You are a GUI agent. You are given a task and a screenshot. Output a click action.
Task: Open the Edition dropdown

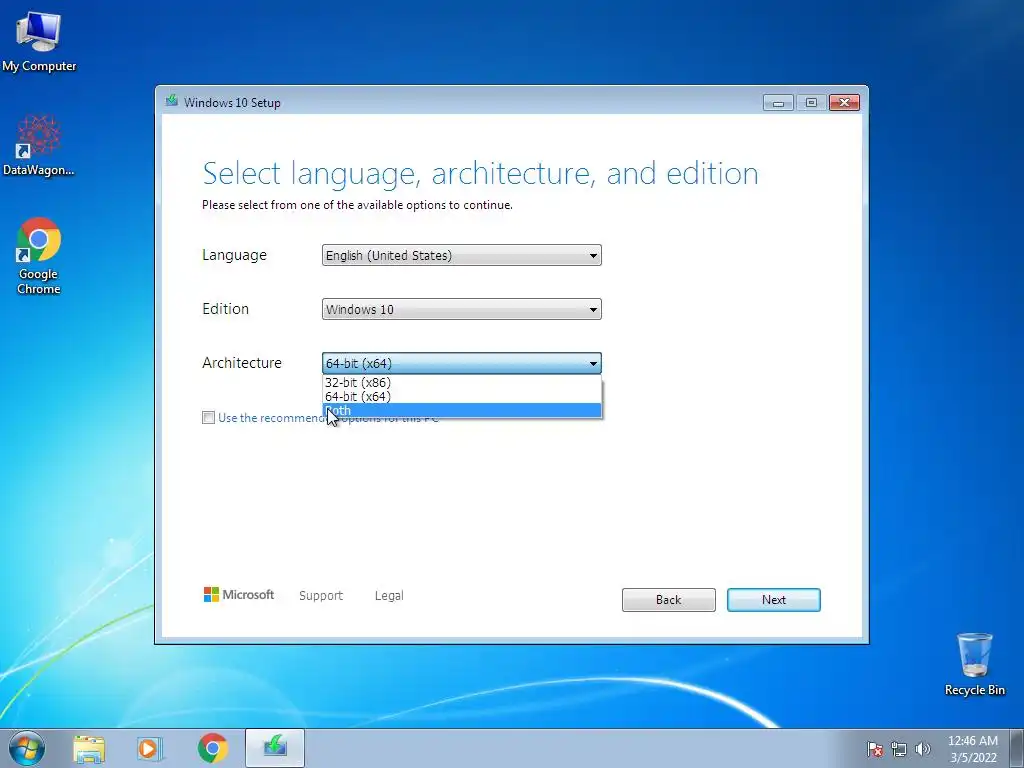point(462,310)
